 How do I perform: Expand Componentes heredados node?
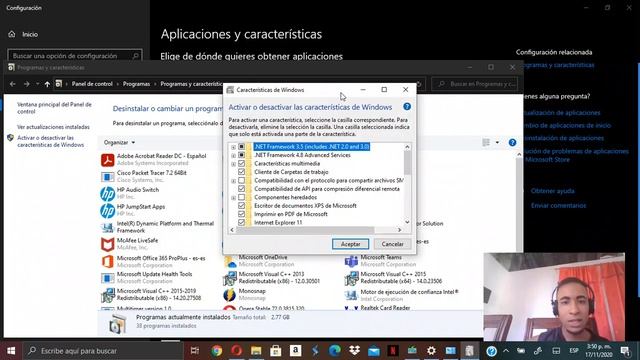point(233,198)
